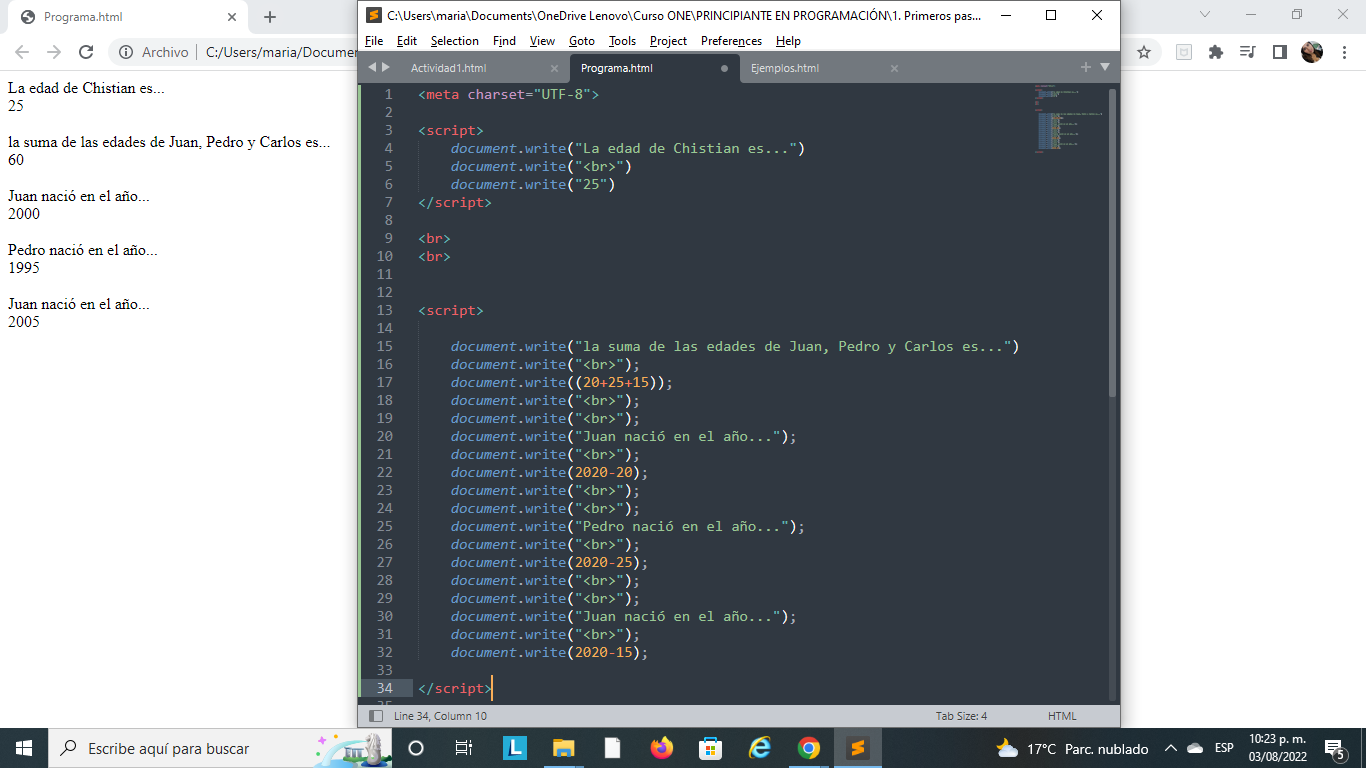This screenshot has height=768, width=1366.
Task: Close the Actividad1.html tab
Action: pos(555,68)
